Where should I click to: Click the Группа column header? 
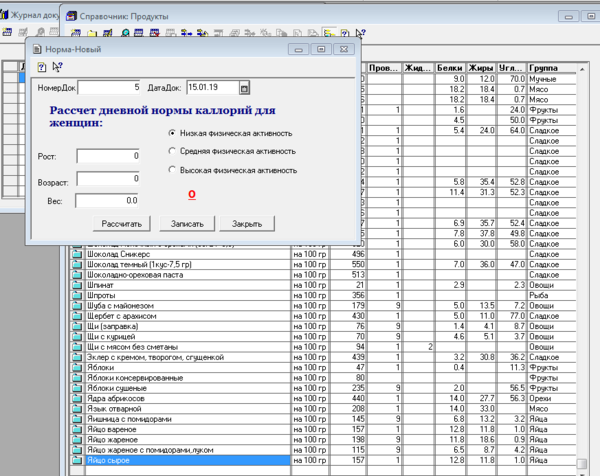click(x=551, y=68)
